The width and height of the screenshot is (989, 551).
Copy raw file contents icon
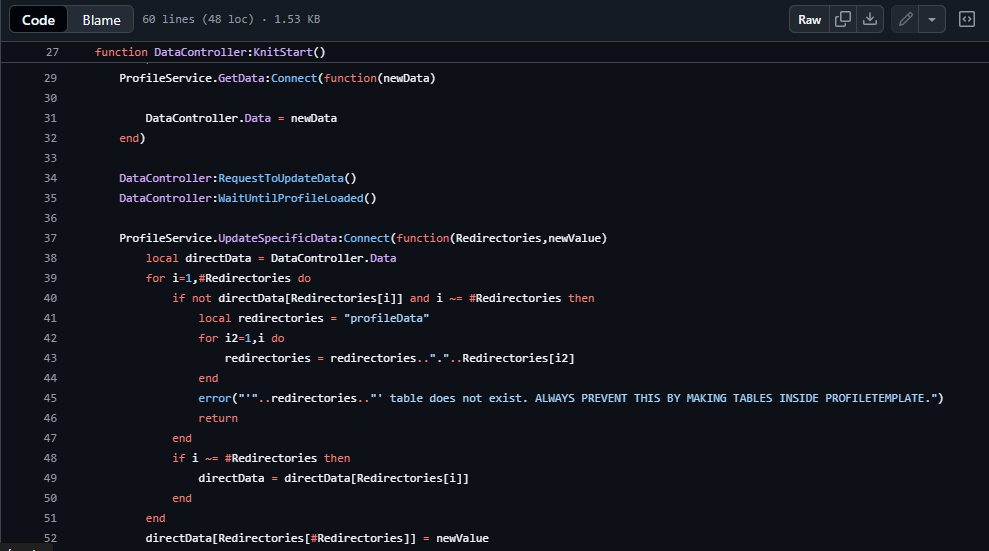843,20
